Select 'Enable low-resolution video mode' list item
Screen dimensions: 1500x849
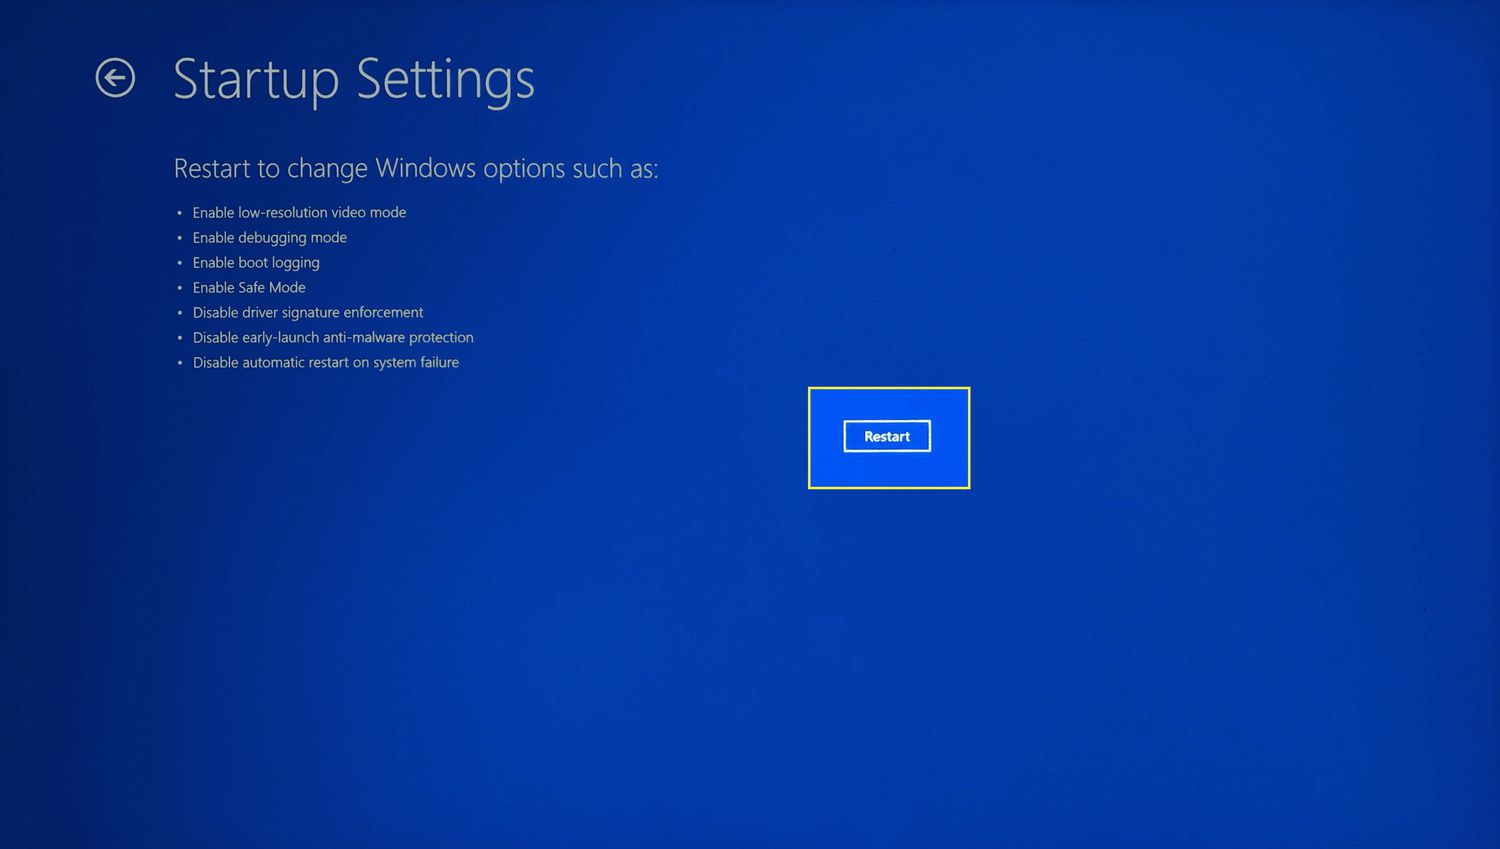click(x=299, y=212)
